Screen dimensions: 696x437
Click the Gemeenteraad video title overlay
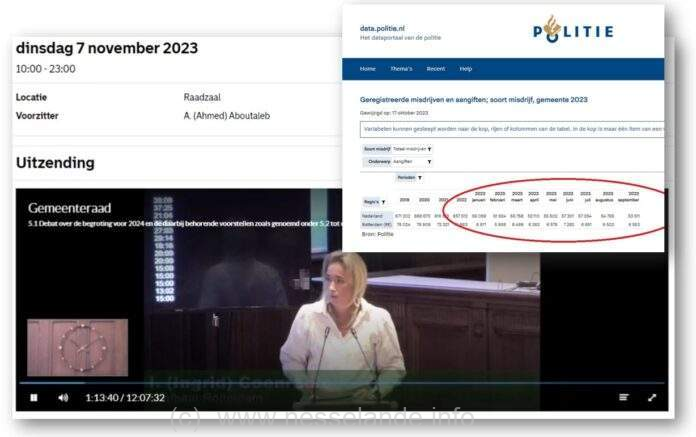tap(70, 208)
